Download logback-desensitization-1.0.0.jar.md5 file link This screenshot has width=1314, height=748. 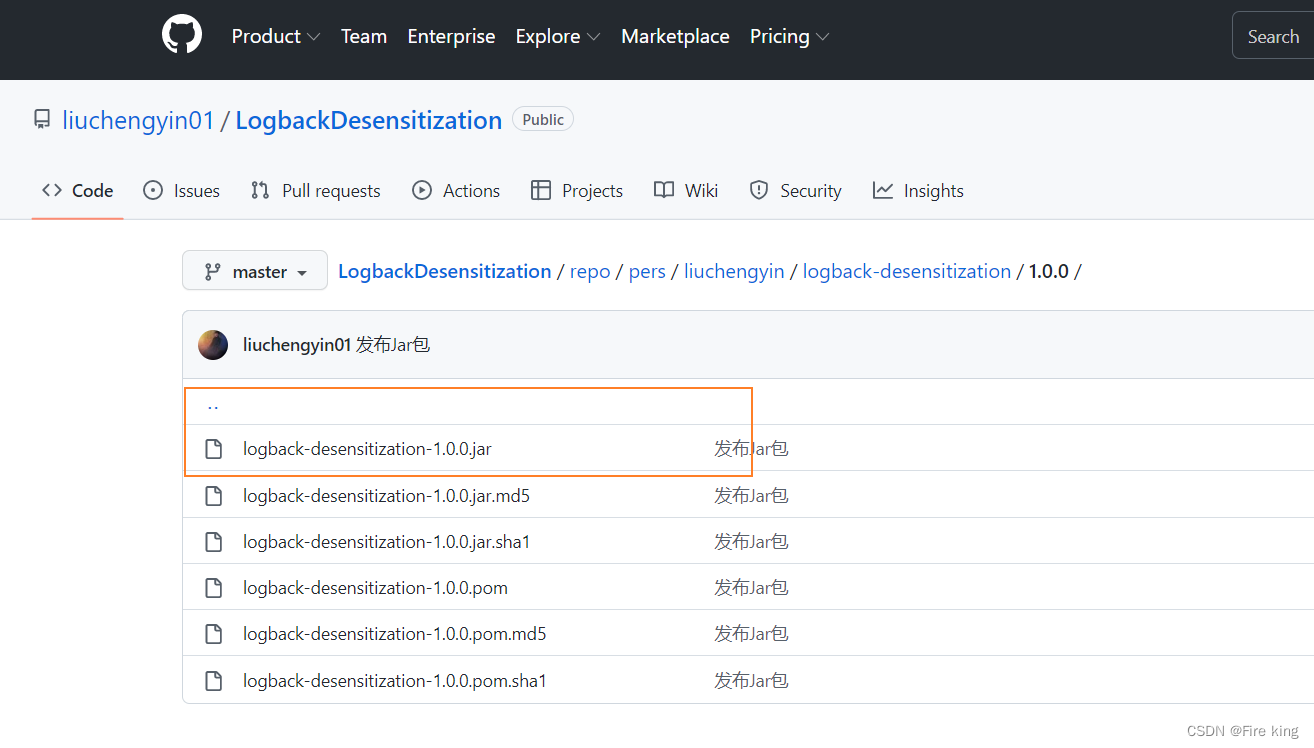(387, 495)
